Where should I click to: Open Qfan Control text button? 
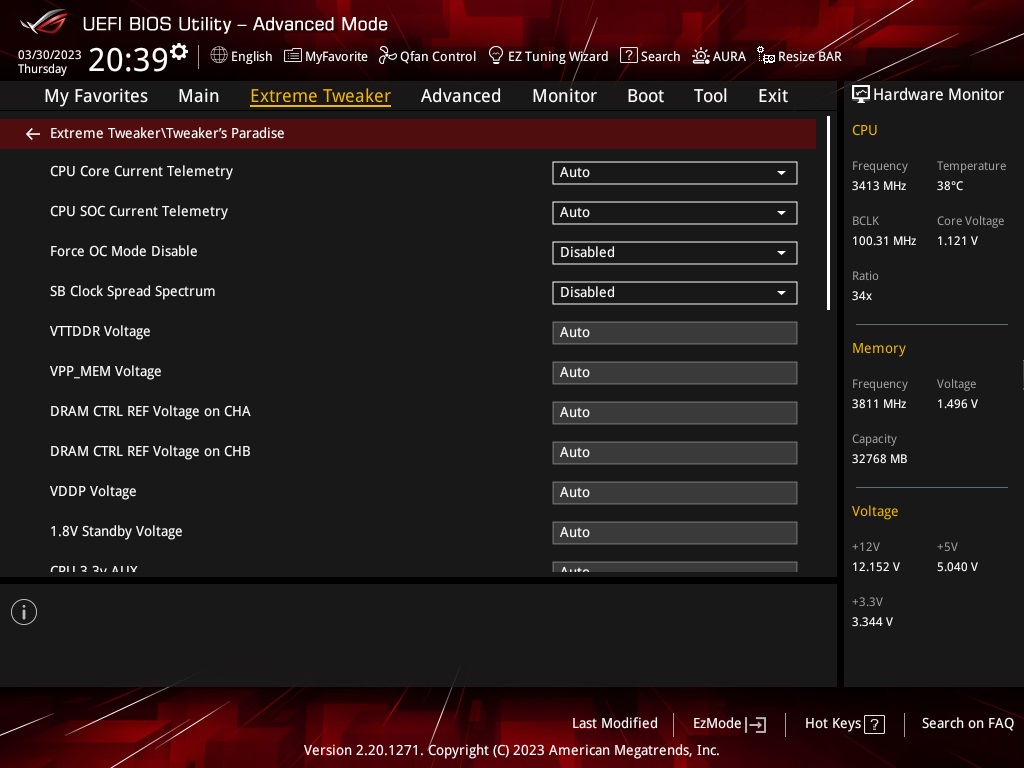click(438, 56)
